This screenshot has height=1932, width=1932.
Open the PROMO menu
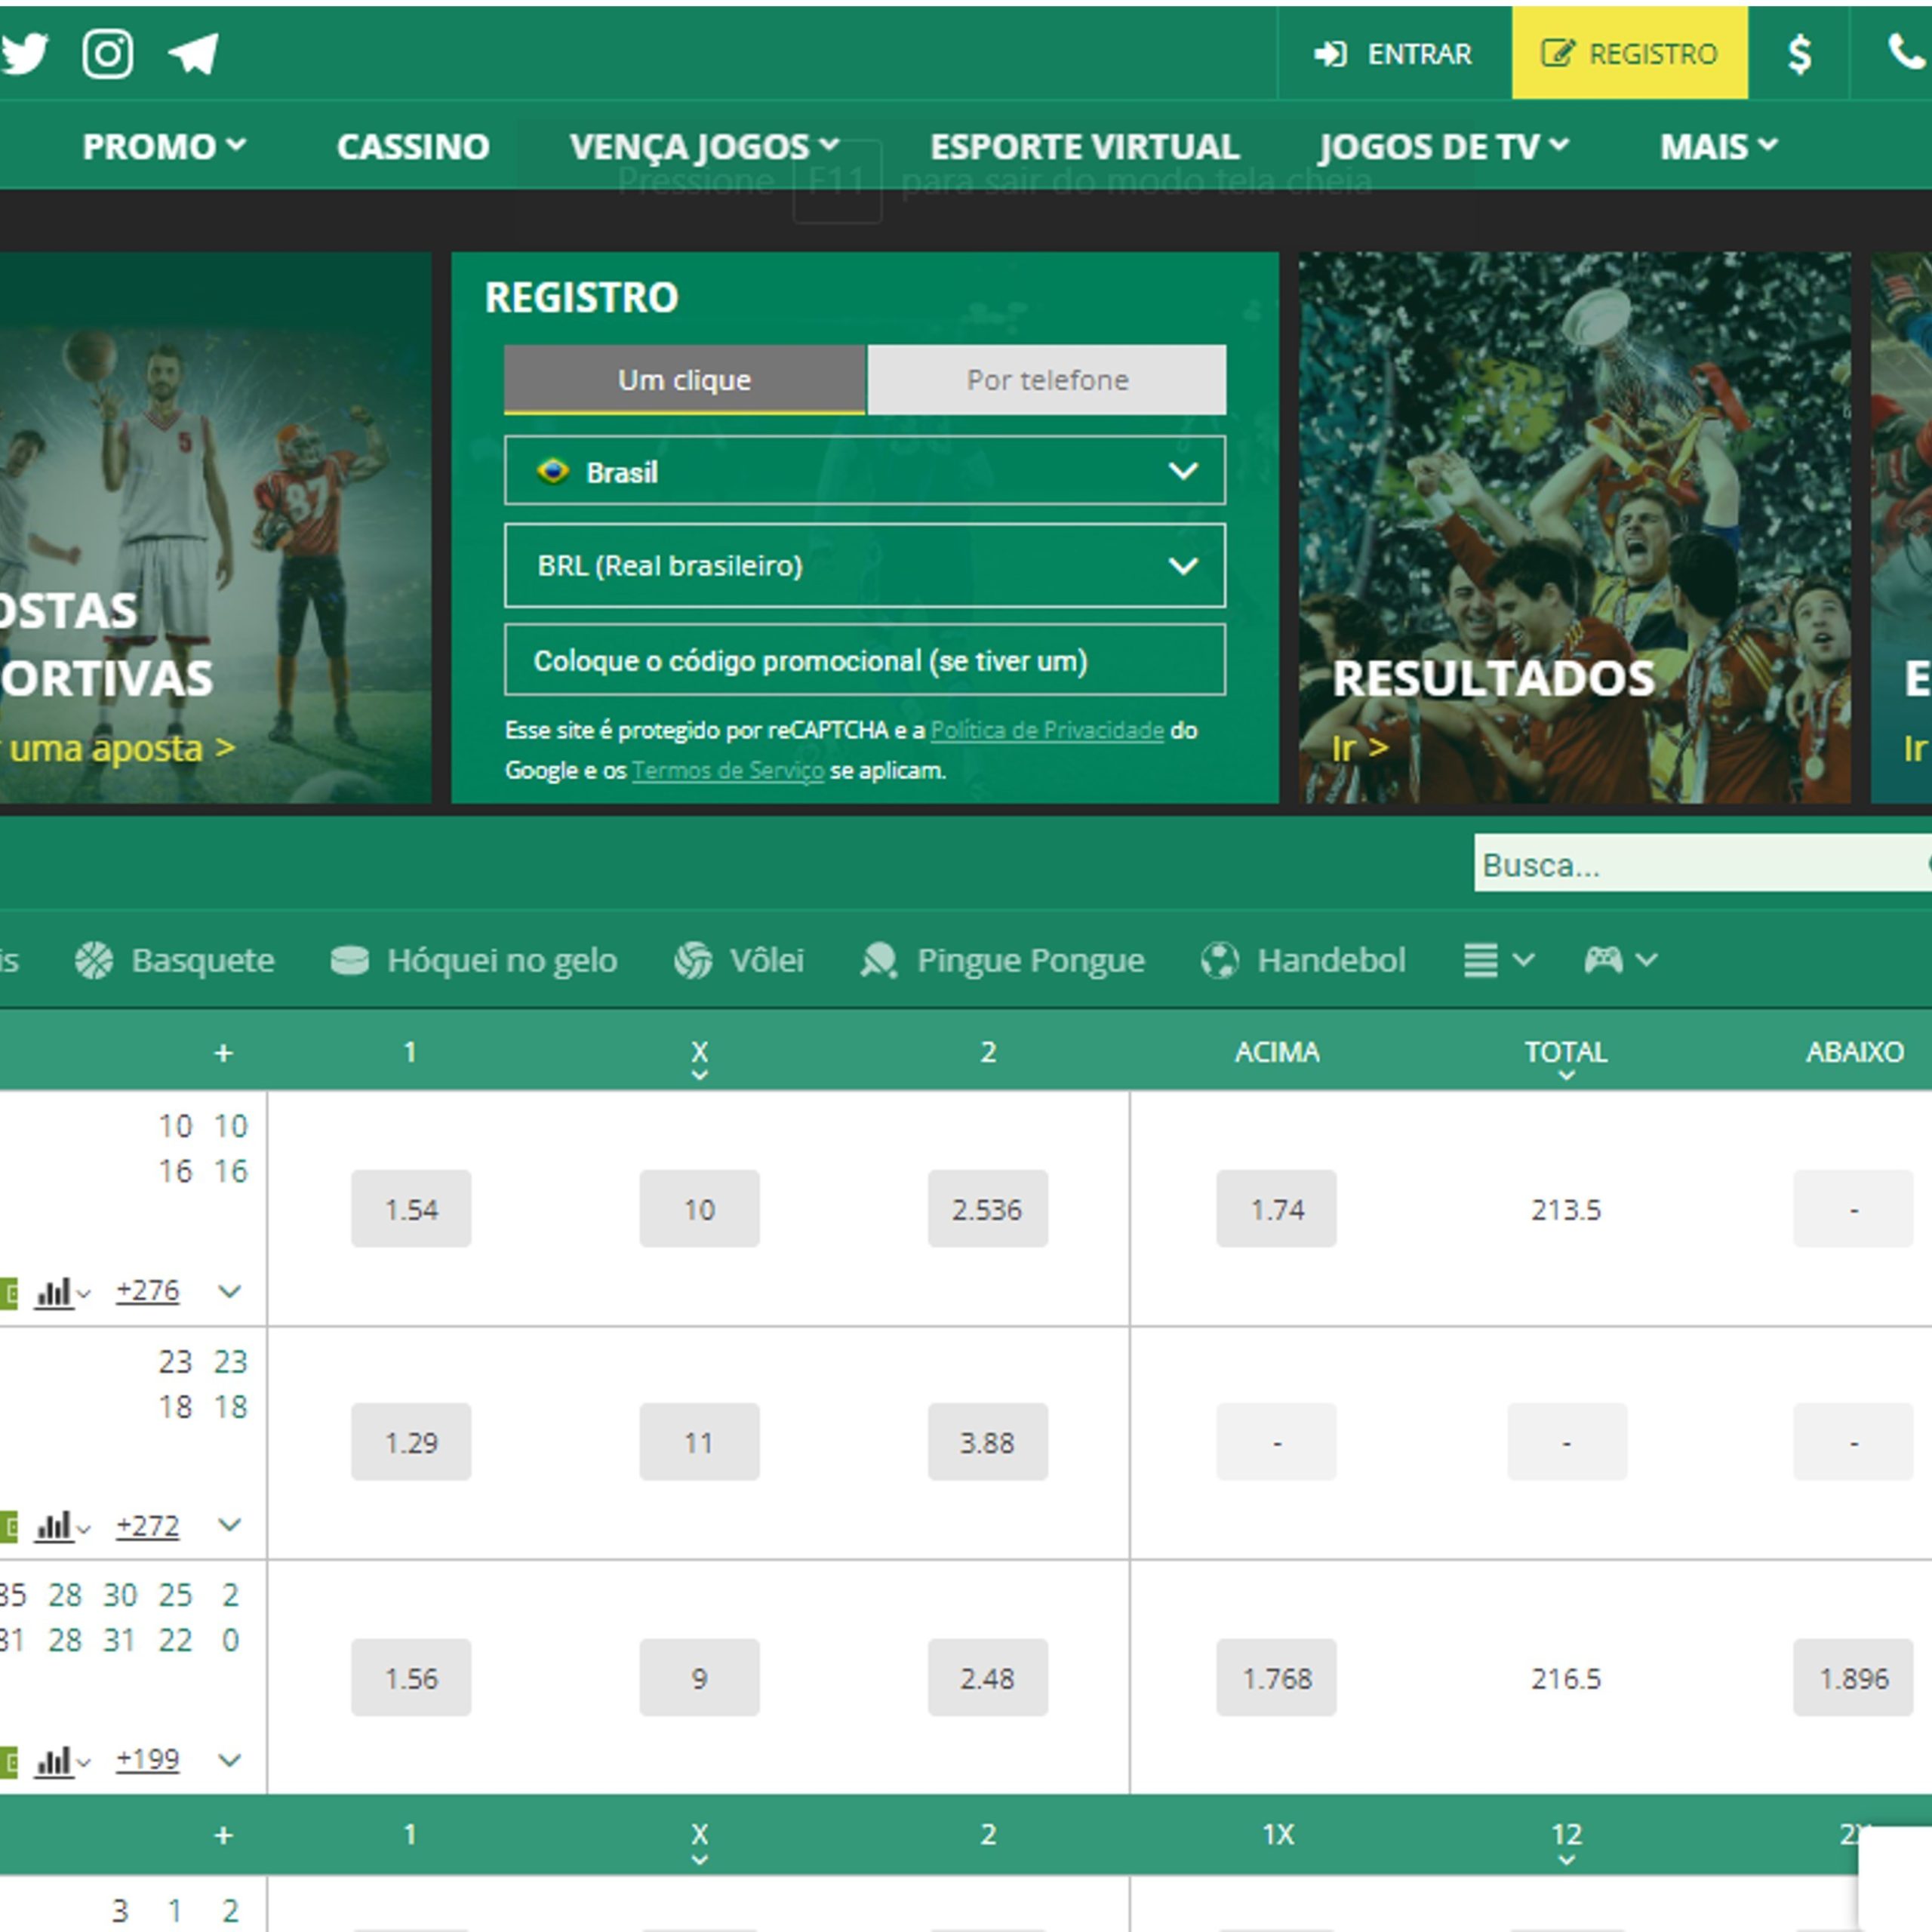coord(164,146)
